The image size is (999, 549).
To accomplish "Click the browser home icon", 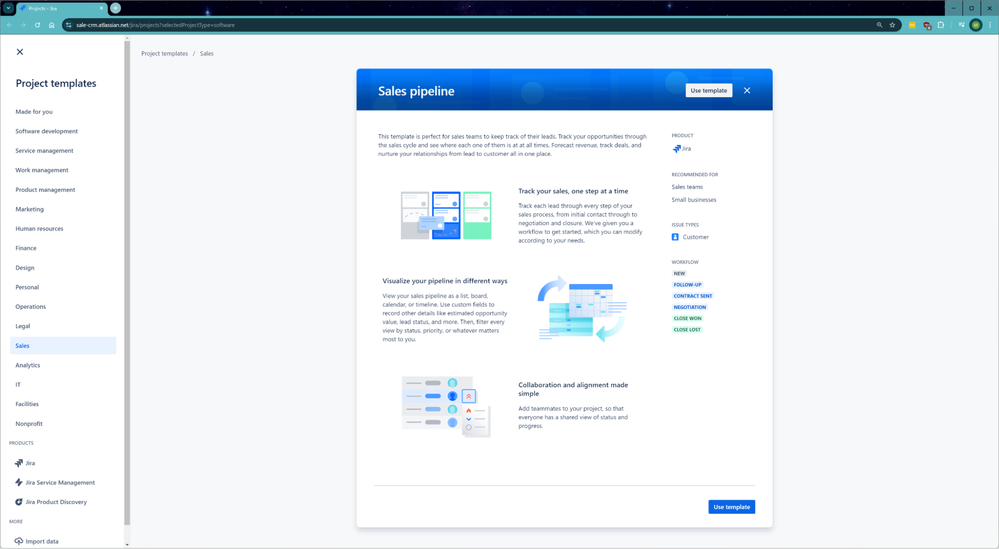I will [52, 25].
